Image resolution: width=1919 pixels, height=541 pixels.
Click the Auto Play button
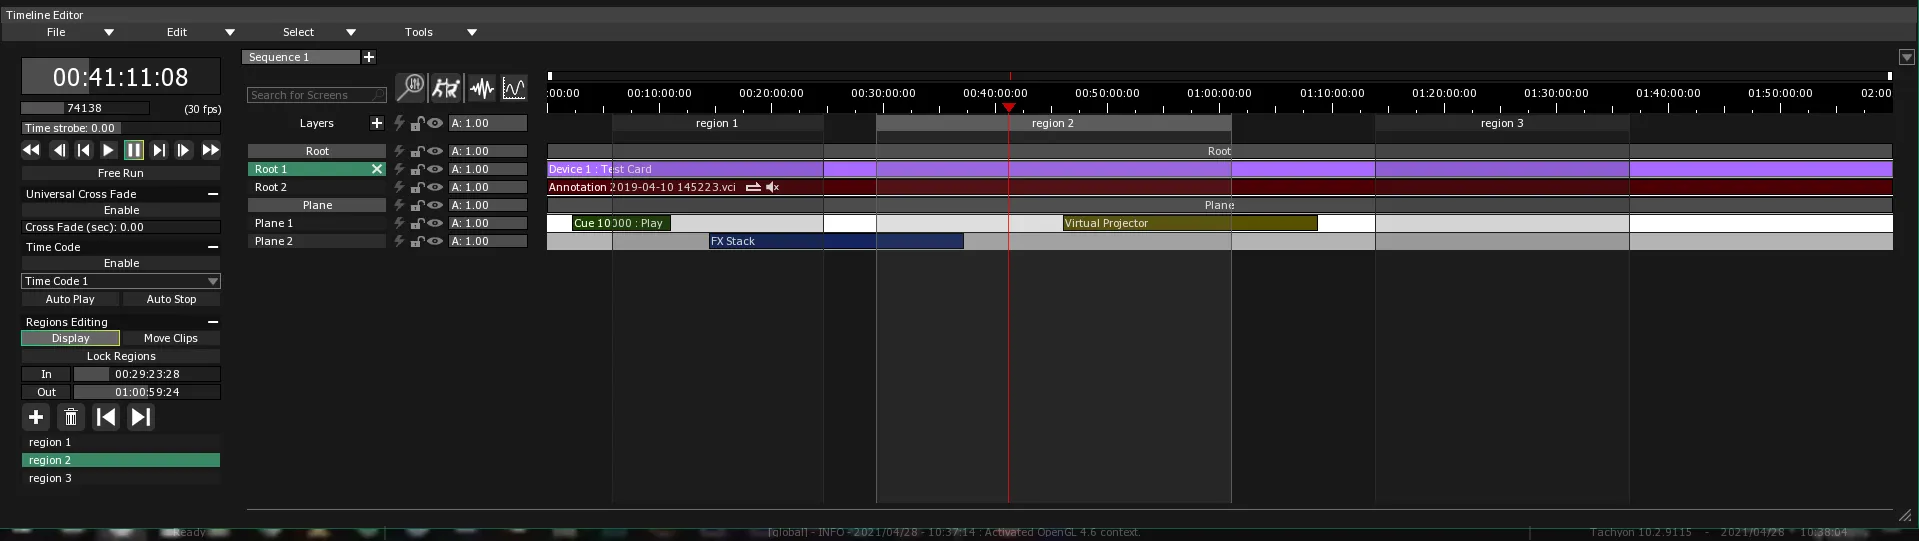(x=70, y=299)
